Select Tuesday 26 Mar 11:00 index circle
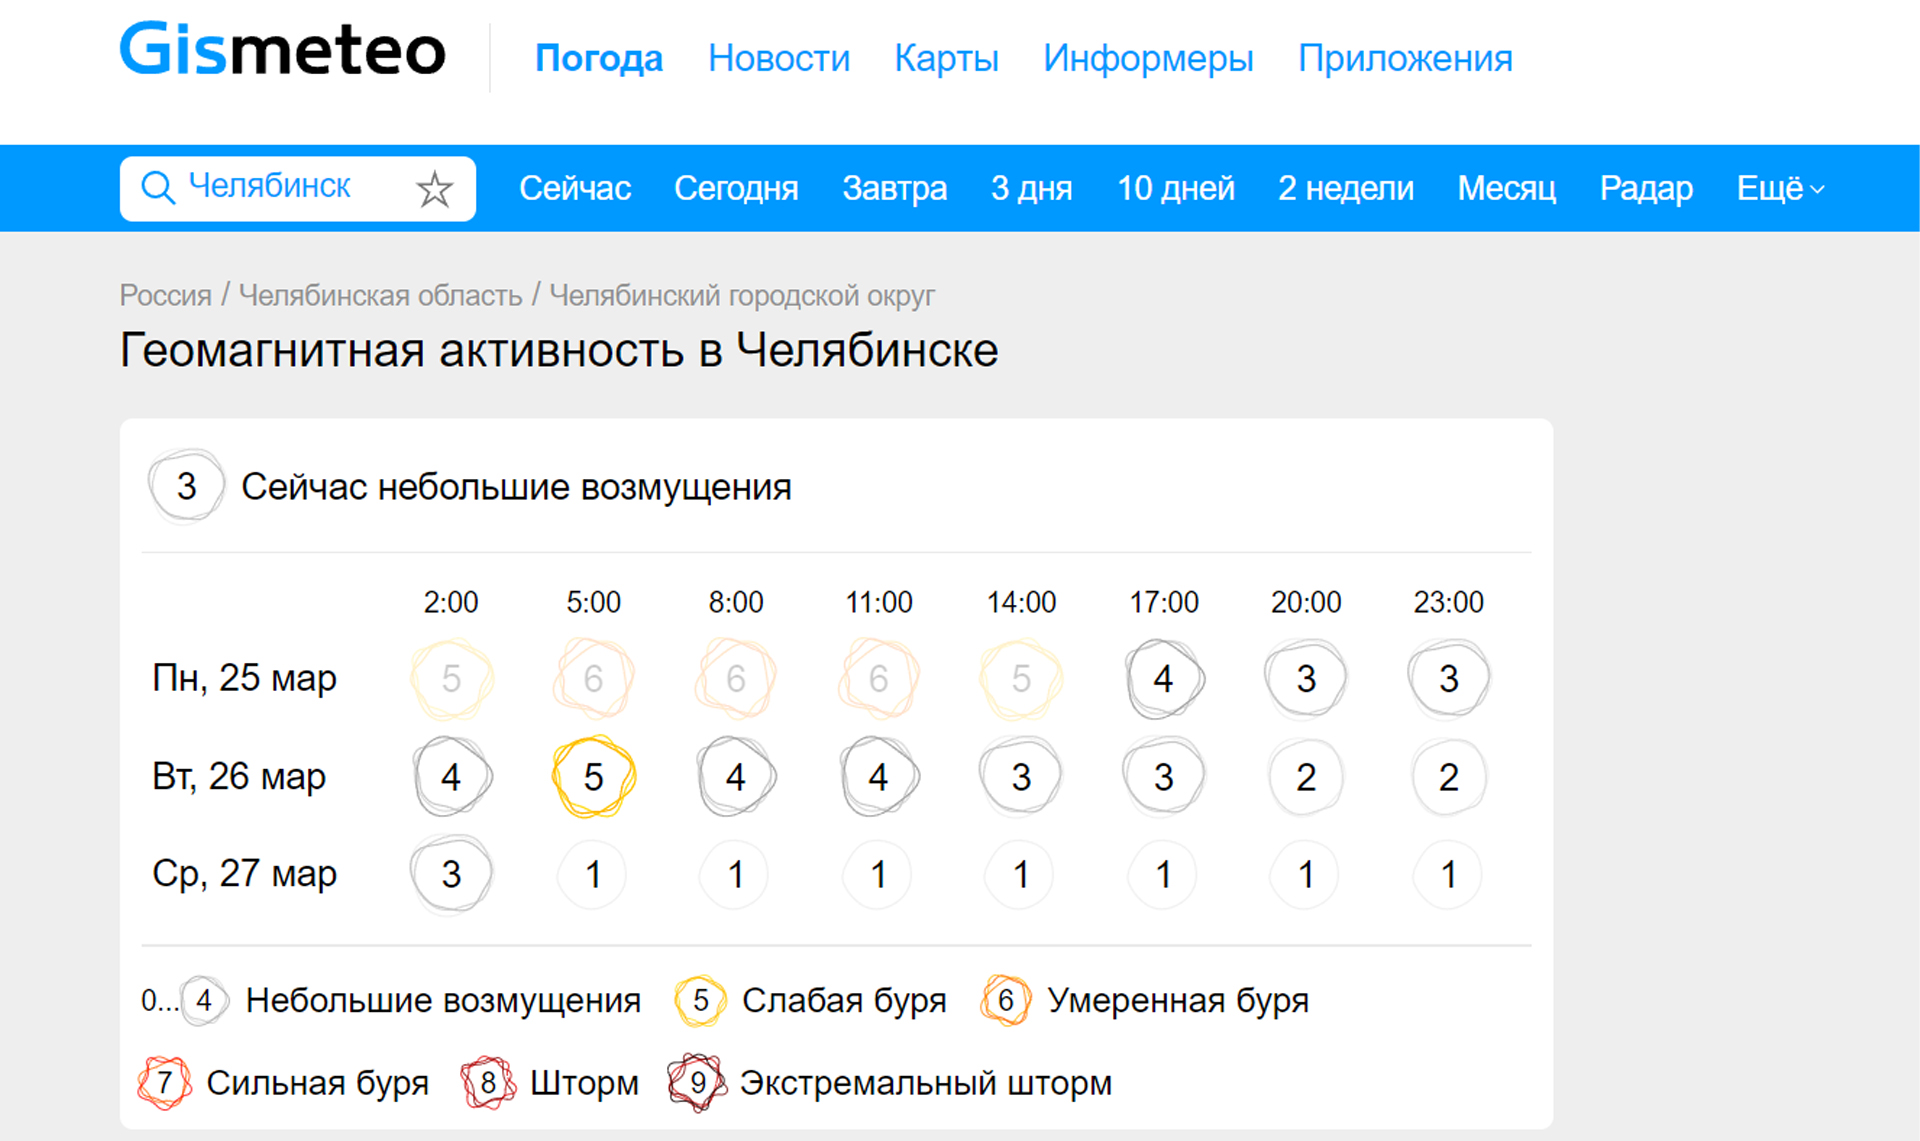Image resolution: width=1920 pixels, height=1141 pixels. [879, 777]
